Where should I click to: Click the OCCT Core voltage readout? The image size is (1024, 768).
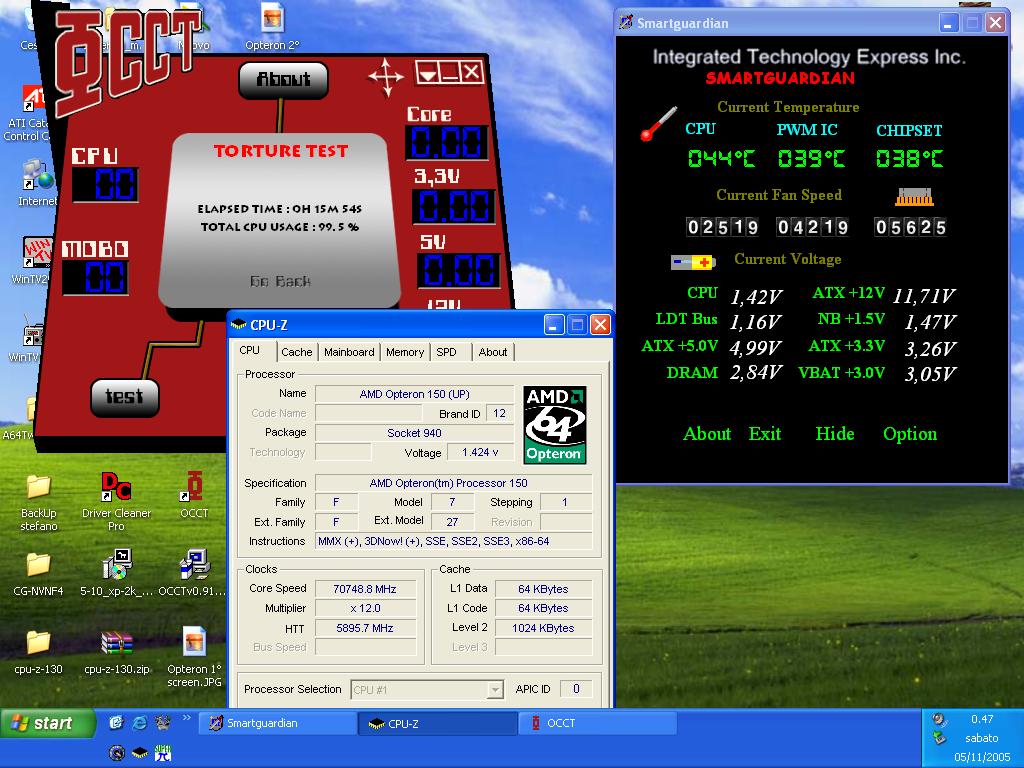447,142
